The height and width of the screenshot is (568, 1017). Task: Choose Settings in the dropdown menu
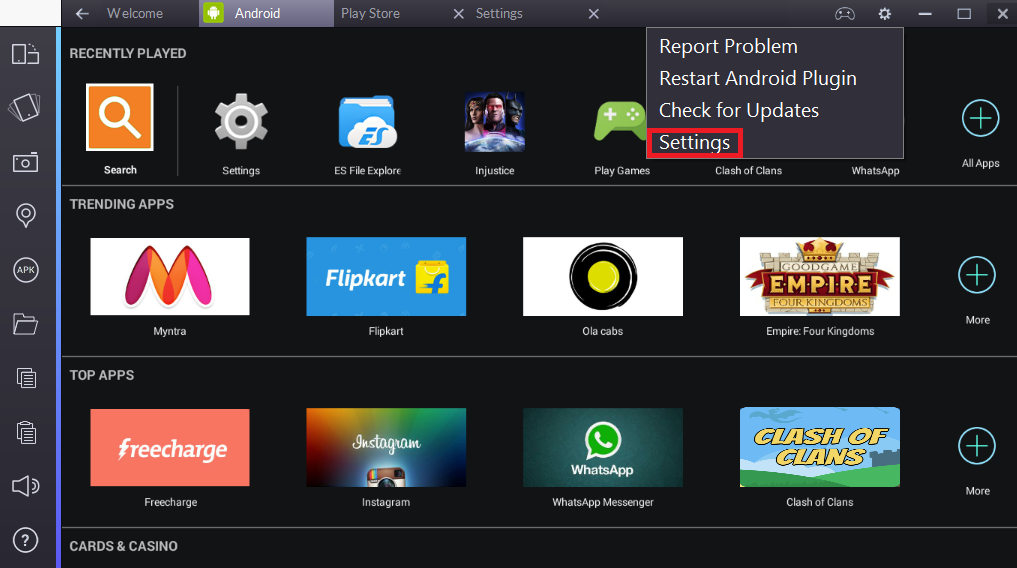[695, 143]
